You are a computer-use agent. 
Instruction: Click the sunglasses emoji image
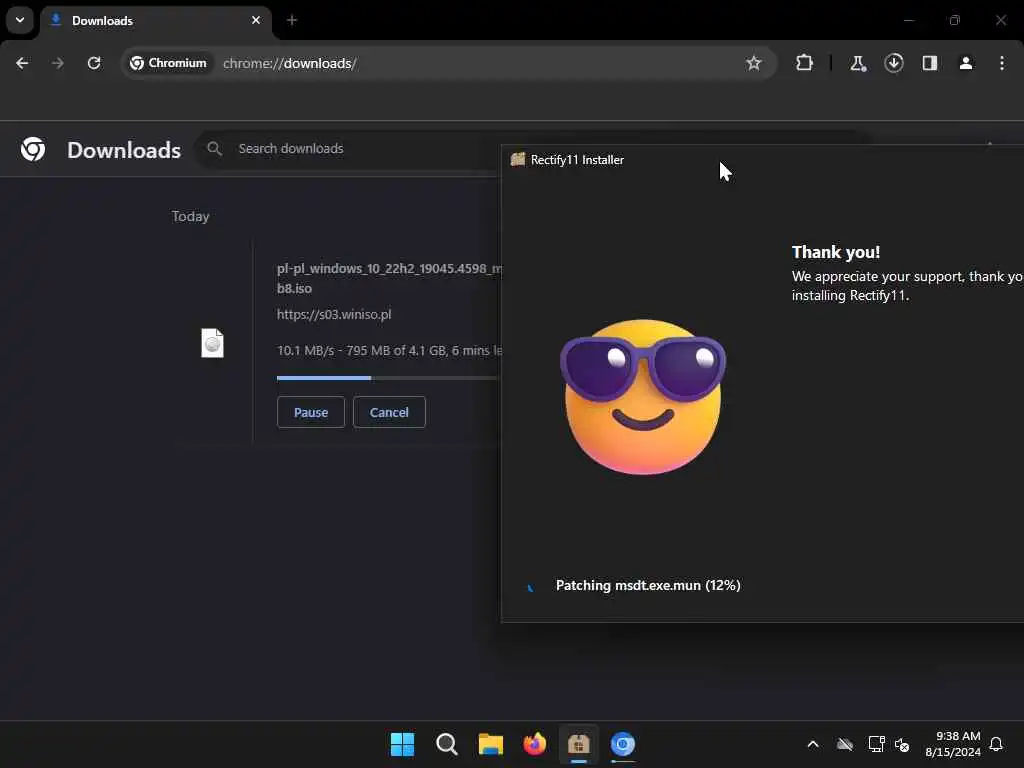(x=643, y=397)
